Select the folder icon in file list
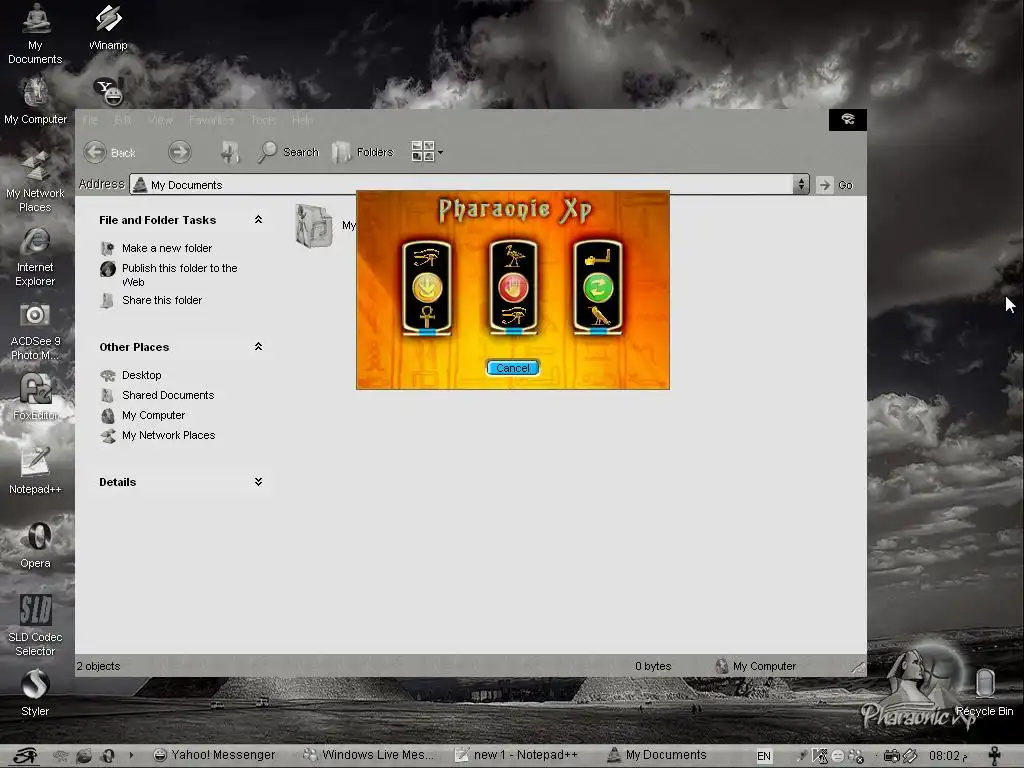Image resolution: width=1024 pixels, height=768 pixels. [x=313, y=225]
